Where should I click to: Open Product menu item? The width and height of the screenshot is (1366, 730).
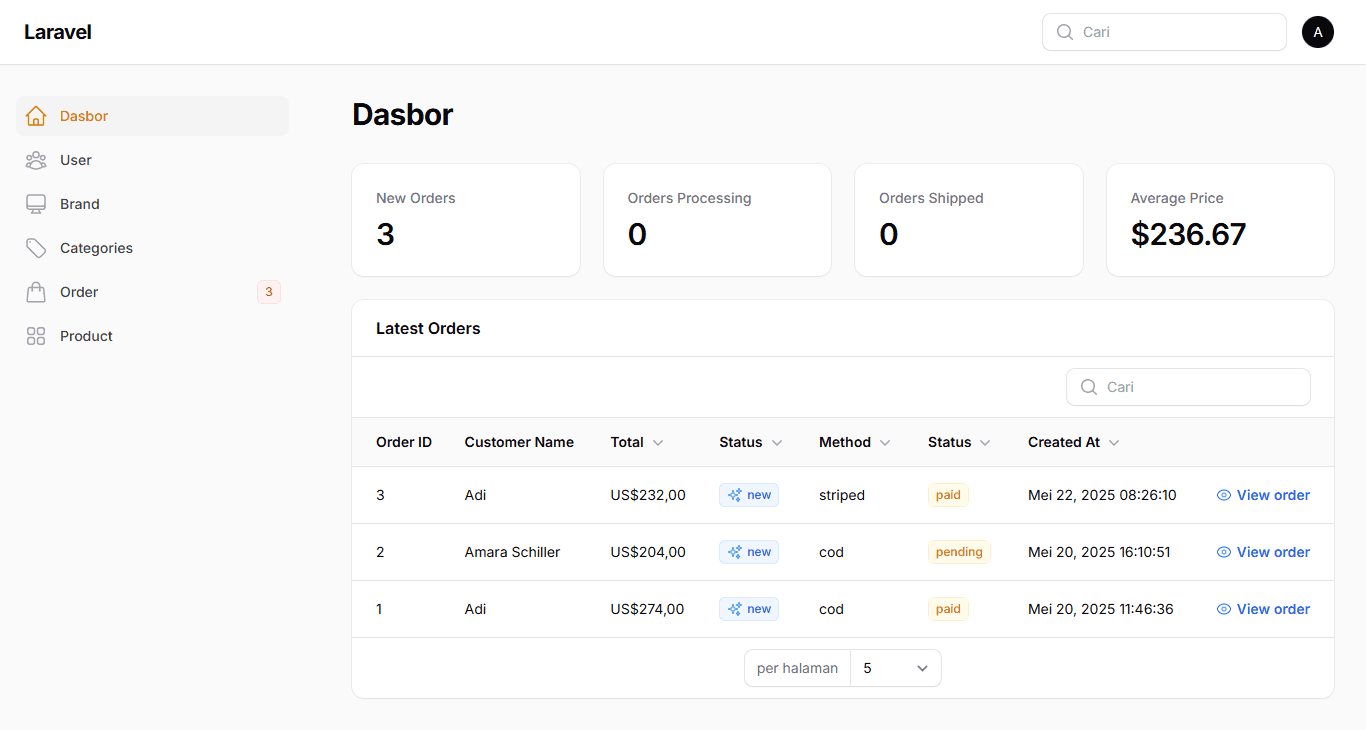(152, 336)
